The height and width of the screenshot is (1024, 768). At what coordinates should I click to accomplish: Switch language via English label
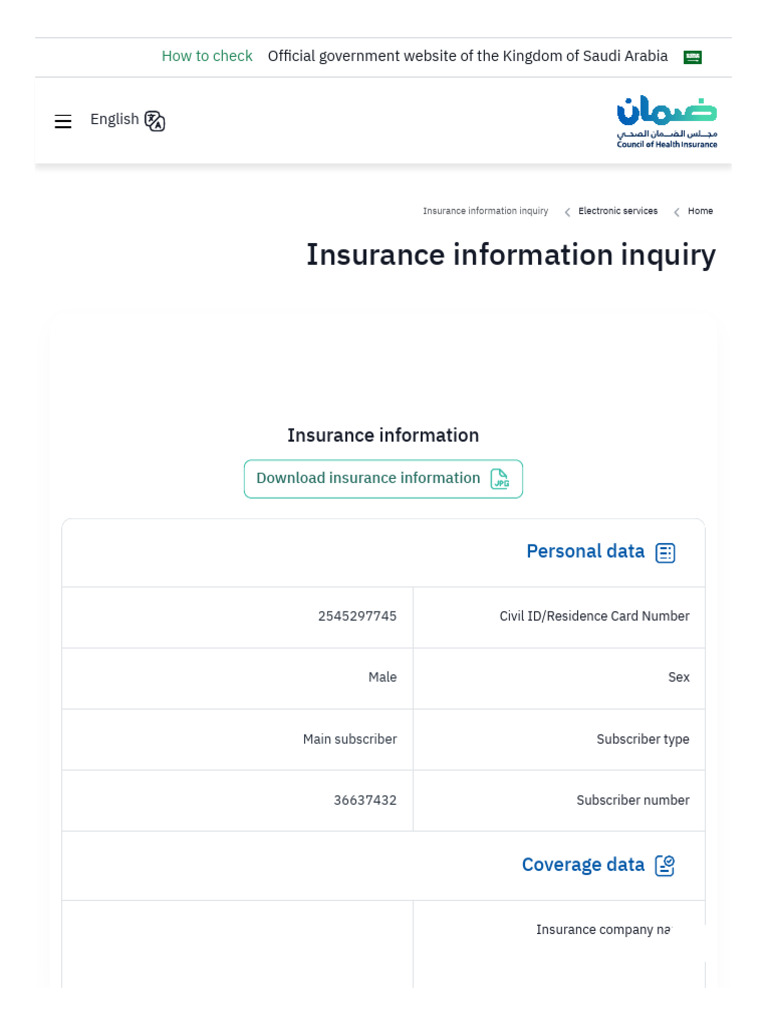[114, 120]
